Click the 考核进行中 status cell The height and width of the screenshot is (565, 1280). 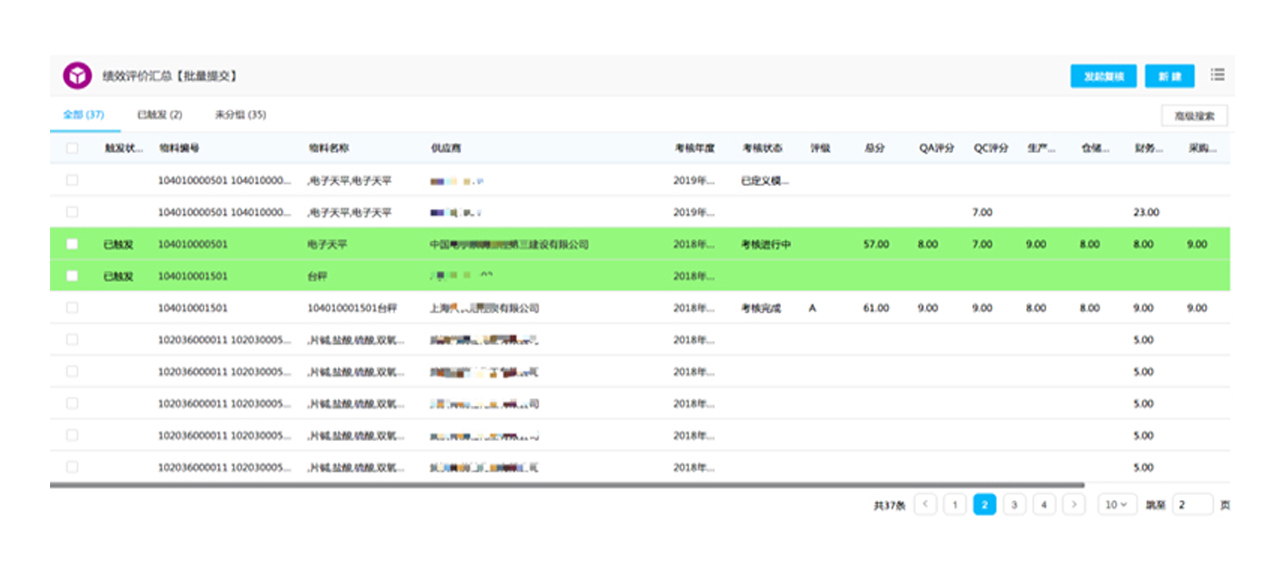coord(766,244)
